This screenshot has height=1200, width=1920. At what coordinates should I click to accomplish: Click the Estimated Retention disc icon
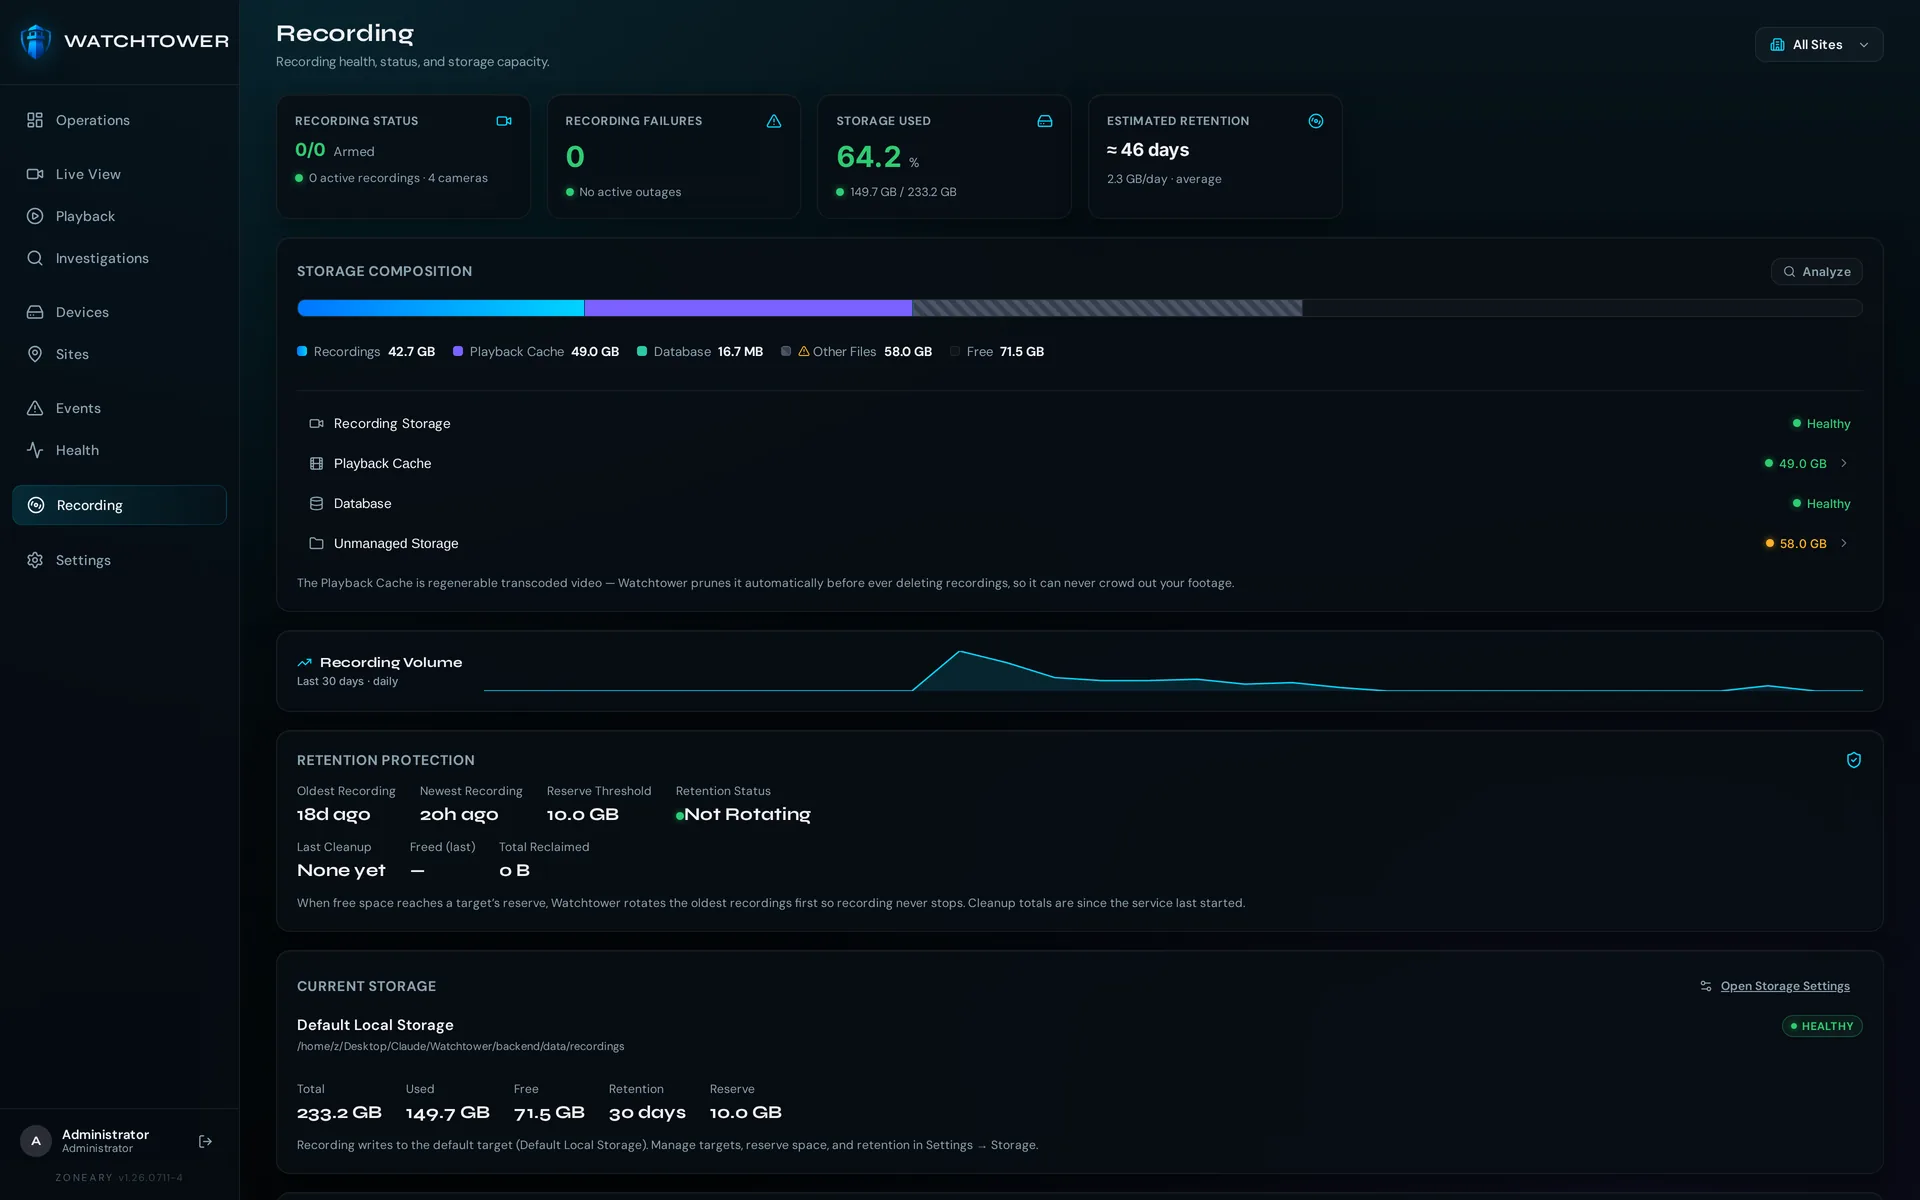[x=1316, y=121]
